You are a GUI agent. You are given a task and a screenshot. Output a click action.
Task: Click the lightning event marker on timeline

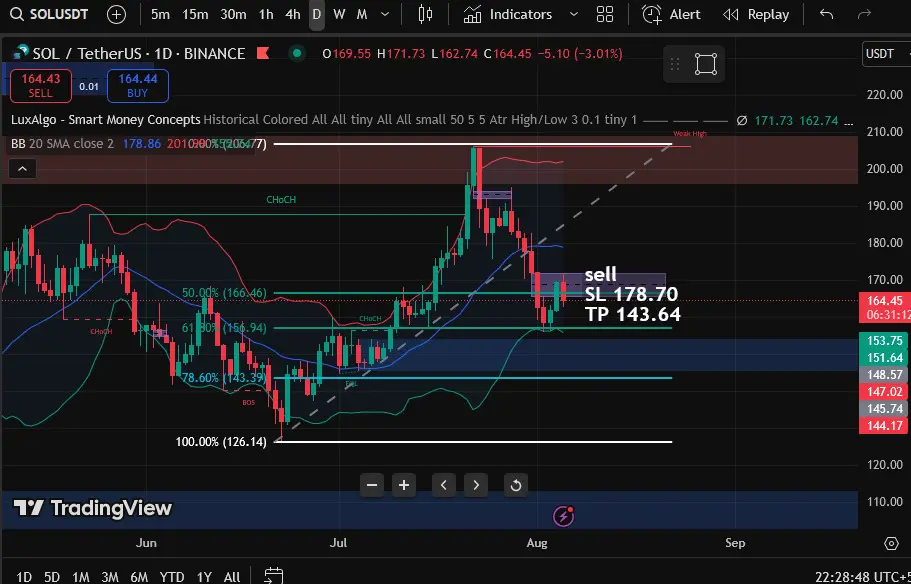point(564,515)
